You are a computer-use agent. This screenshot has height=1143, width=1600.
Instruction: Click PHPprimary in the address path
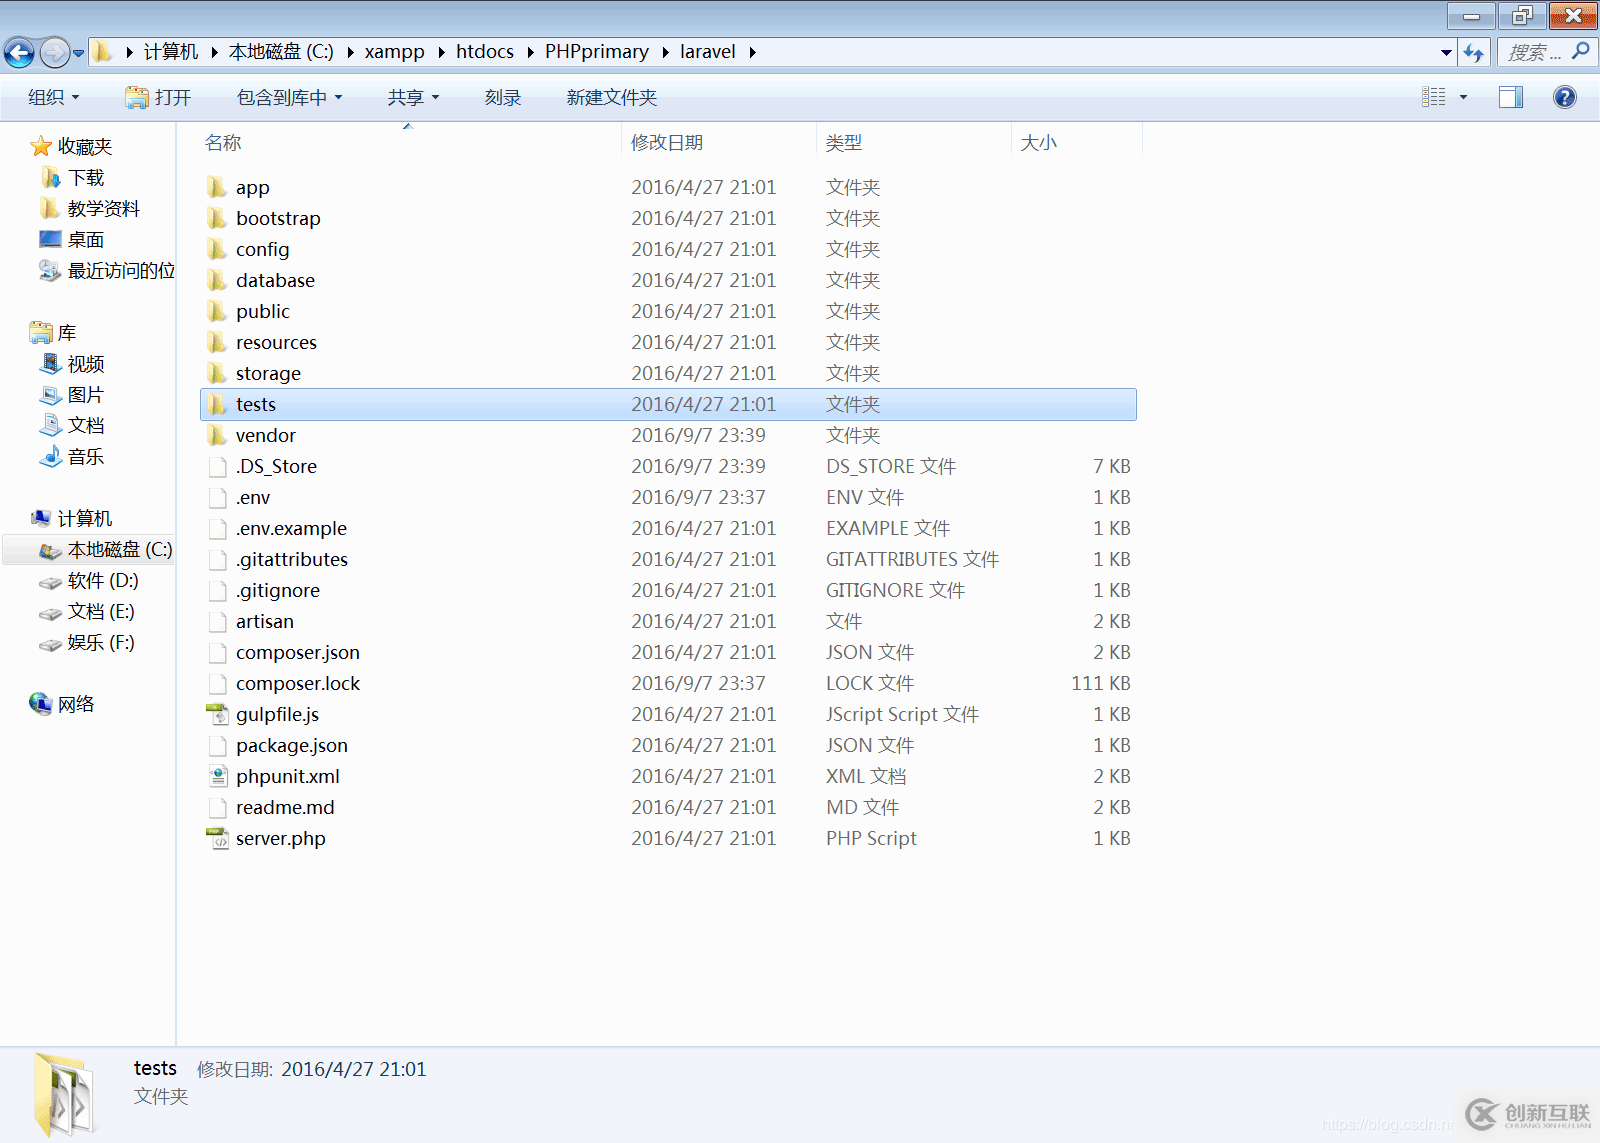point(596,52)
